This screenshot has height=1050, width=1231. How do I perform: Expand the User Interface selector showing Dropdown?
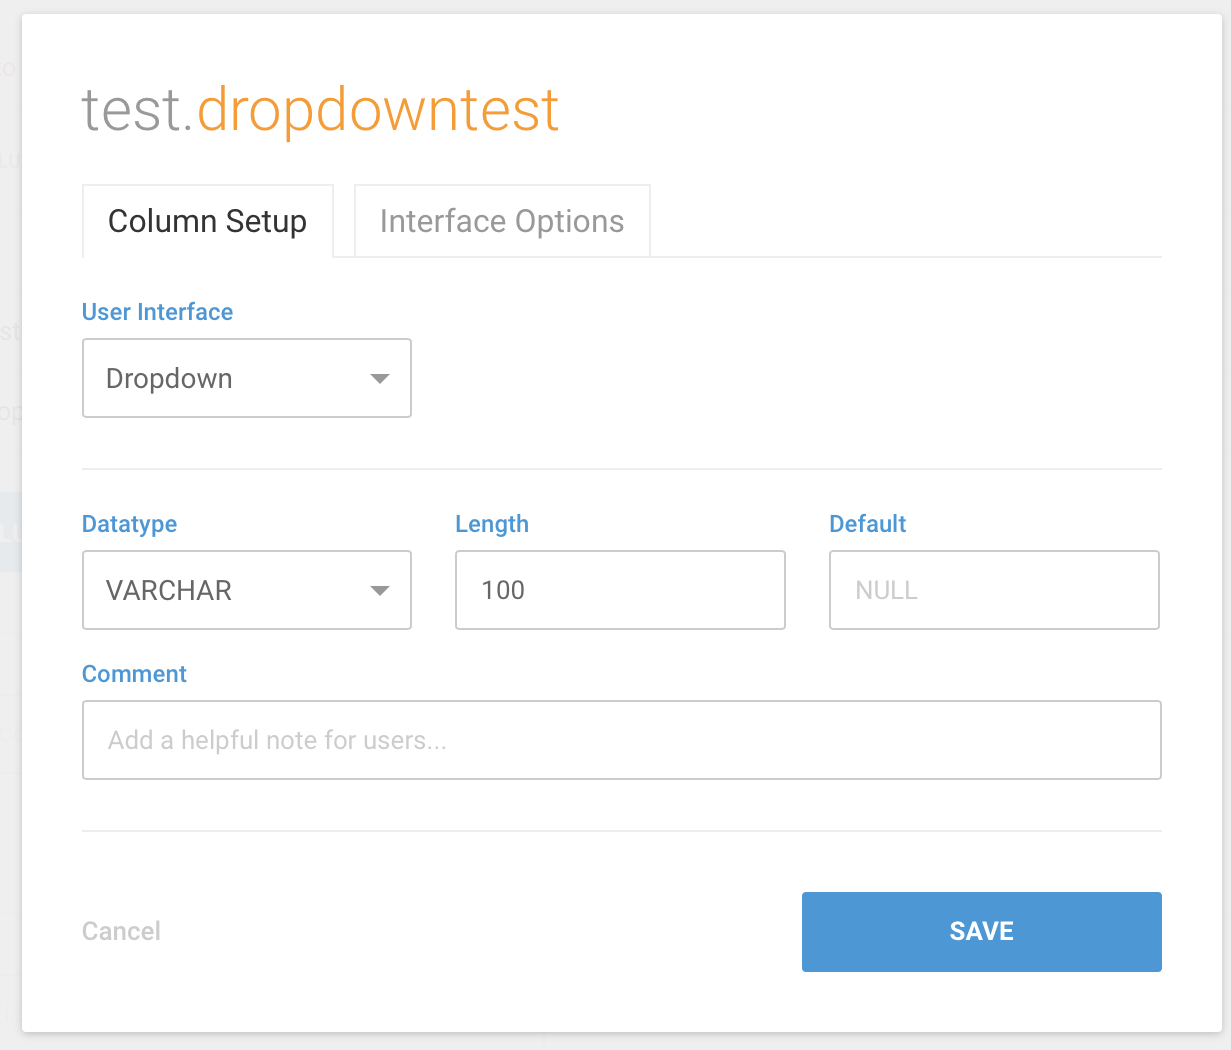(246, 378)
